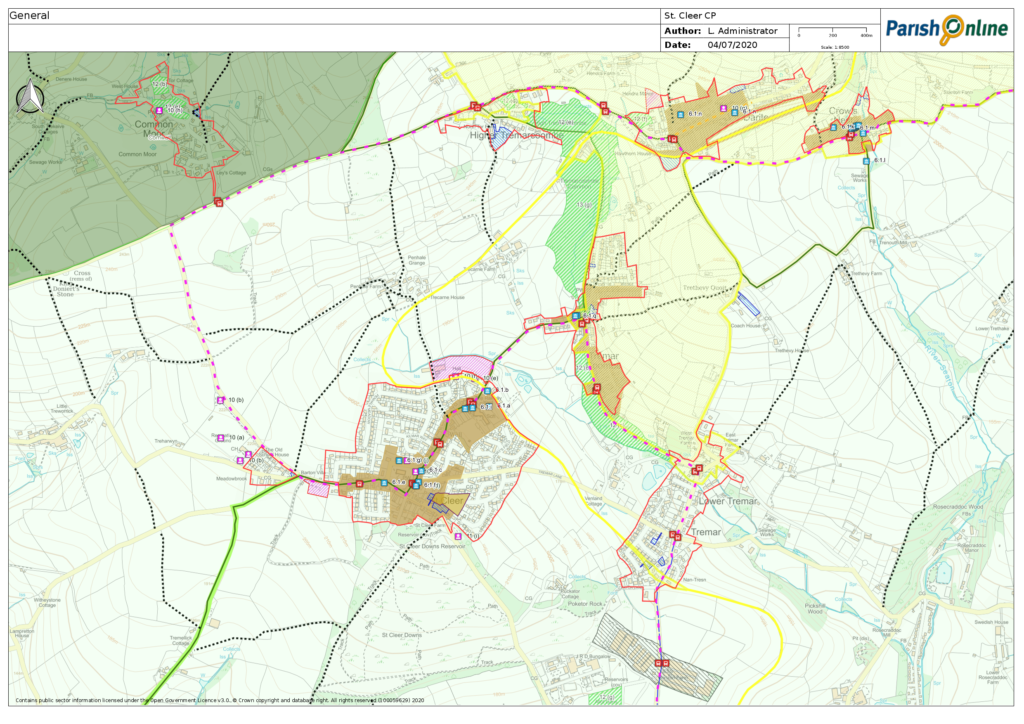Select the purple marker labeled 10 (b)
The image size is (1024, 724).
coord(218,398)
